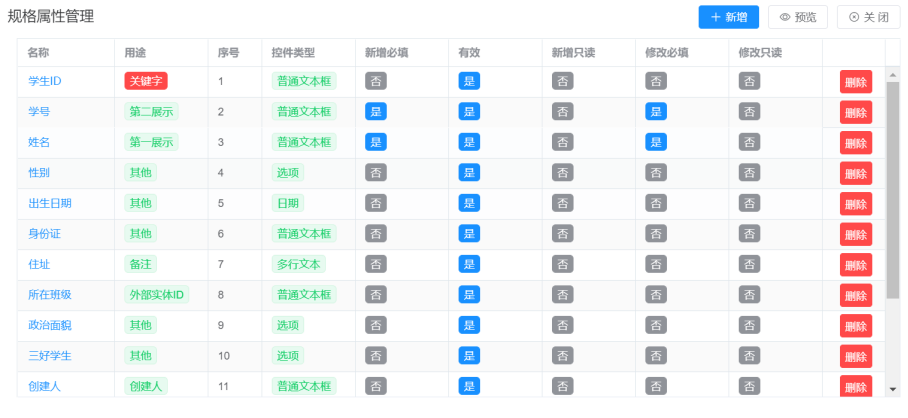Click the 备注 usage tag
The height and width of the screenshot is (418, 908).
(140, 265)
